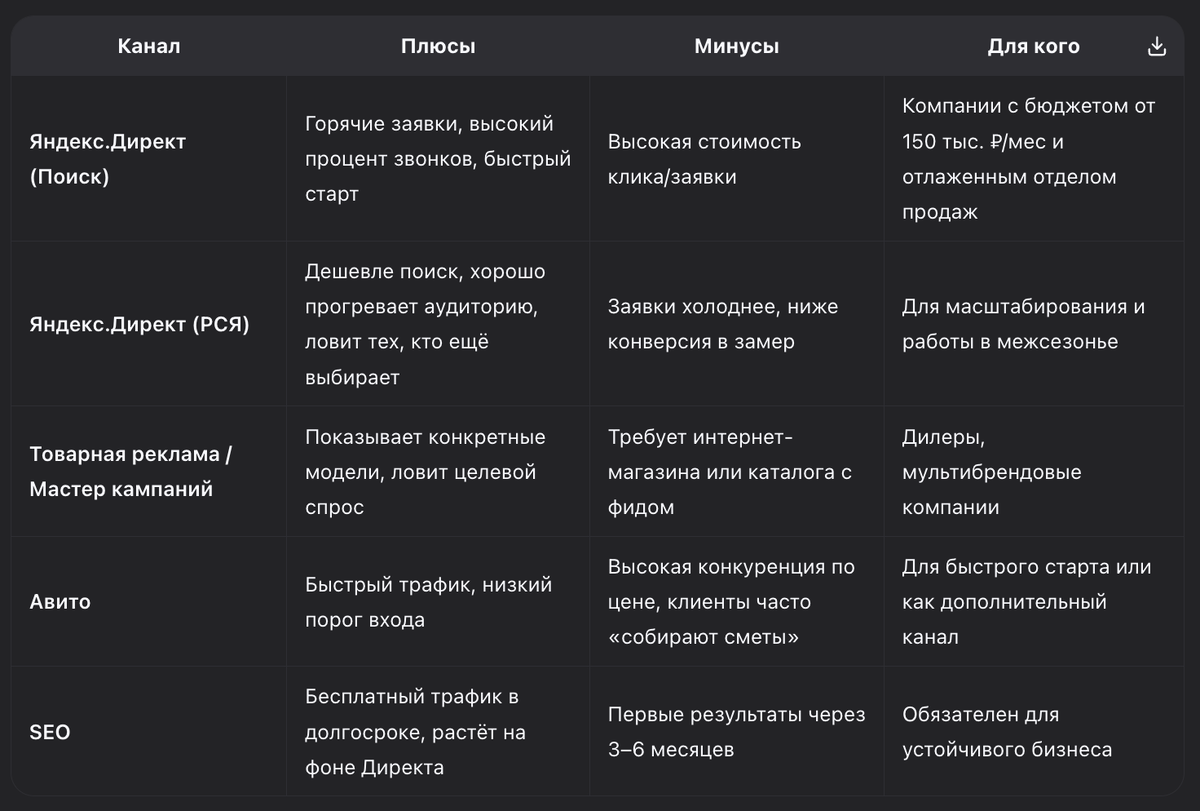Select the Яндекс.Директ (РСЯ) row label
1200x811 pixels.
pos(140,324)
